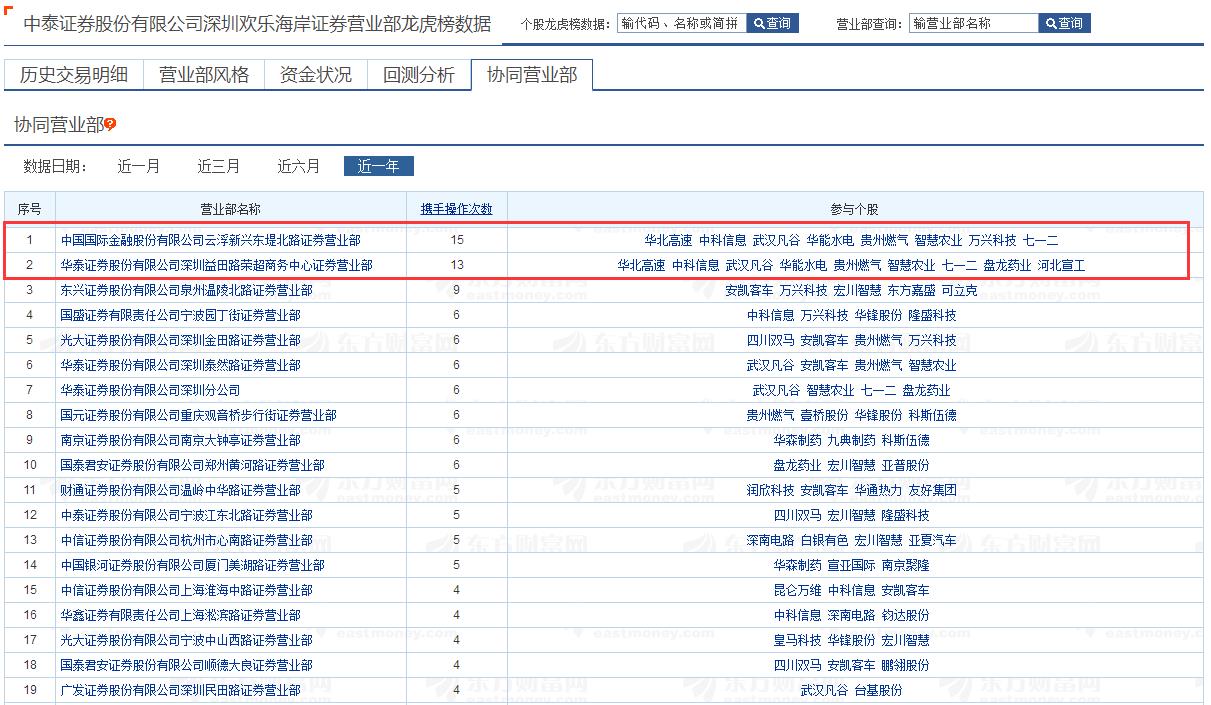1211x705 pixels.
Task: Click the 台基股份 stock link in row 19
Action: click(878, 690)
